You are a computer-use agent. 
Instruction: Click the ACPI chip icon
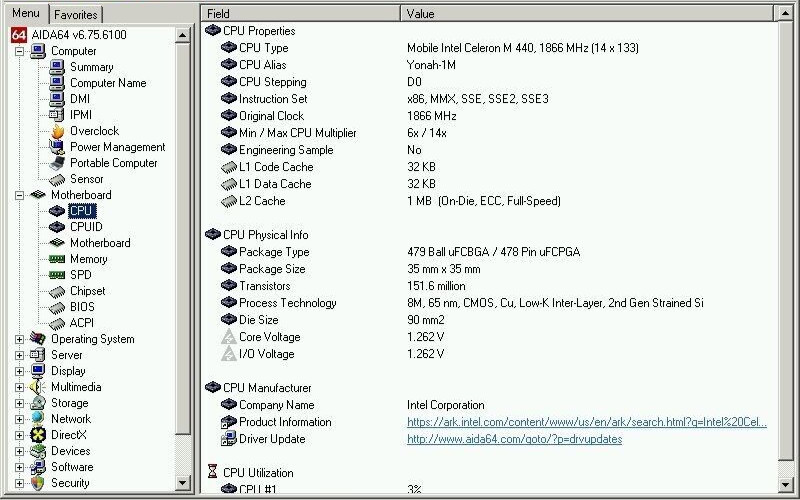pos(57,323)
